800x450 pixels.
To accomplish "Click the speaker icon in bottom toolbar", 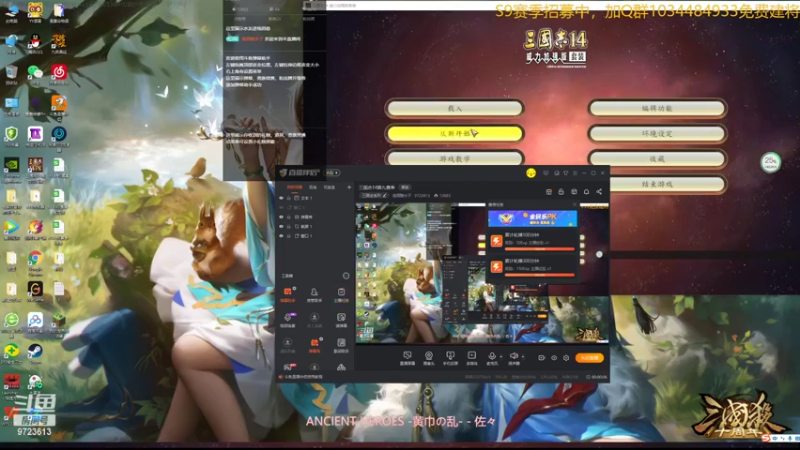I will coord(514,355).
